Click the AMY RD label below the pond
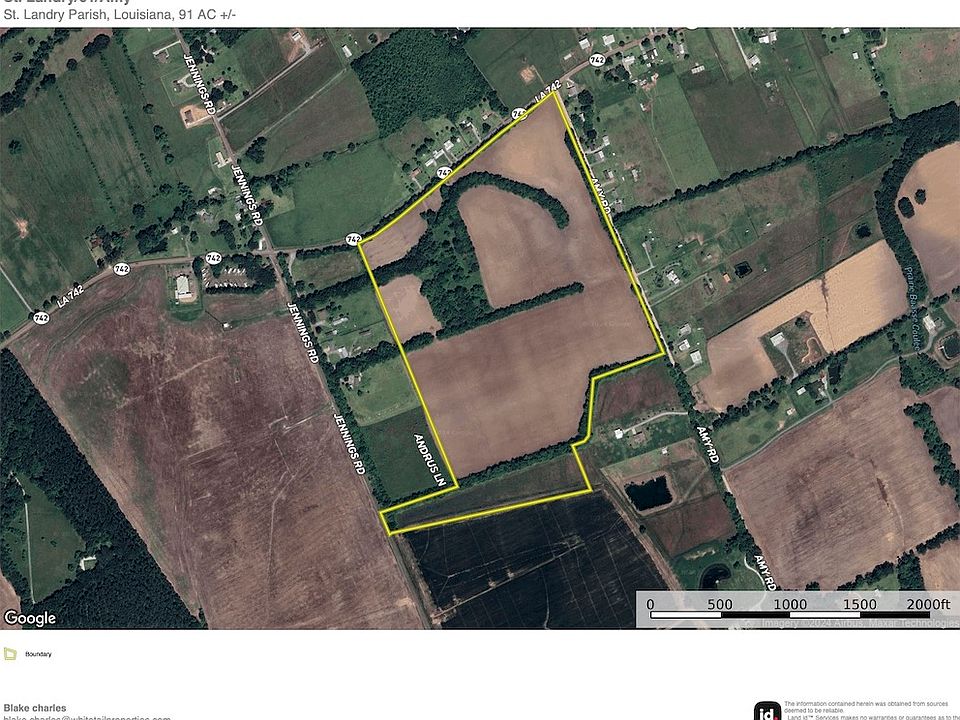The height and width of the screenshot is (720, 960). pos(764,571)
